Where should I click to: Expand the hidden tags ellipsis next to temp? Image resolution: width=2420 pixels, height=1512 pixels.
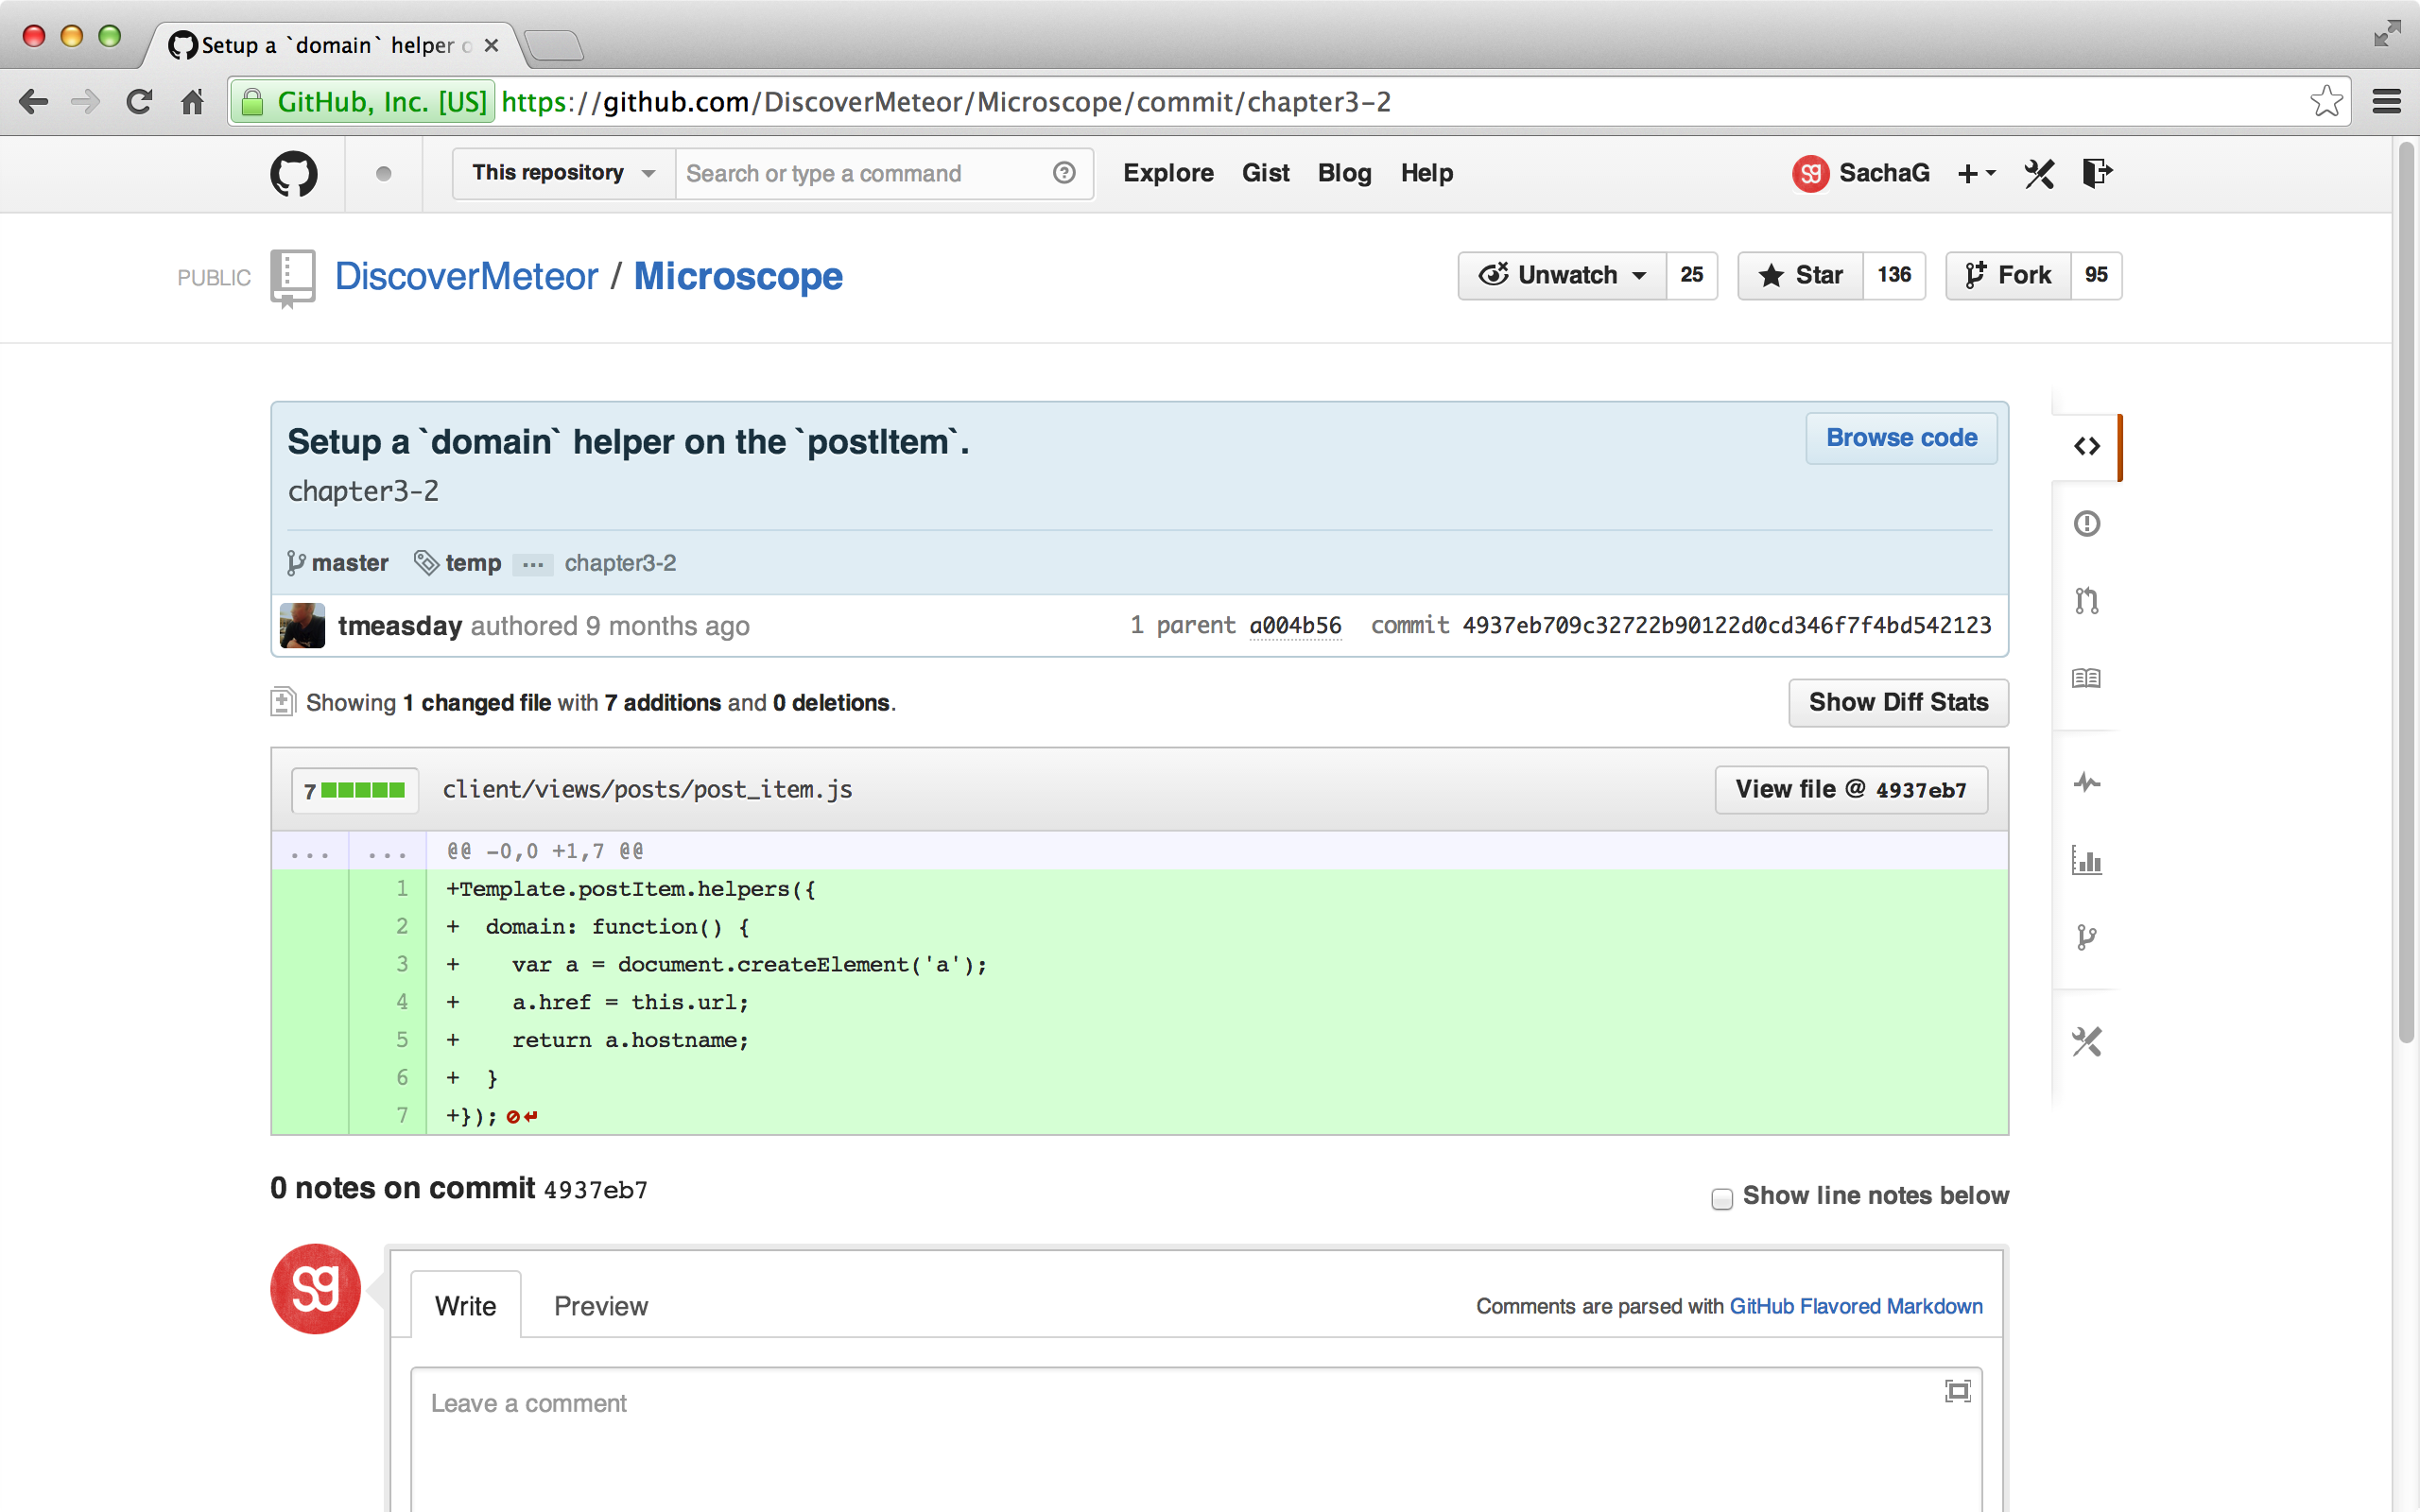click(533, 565)
